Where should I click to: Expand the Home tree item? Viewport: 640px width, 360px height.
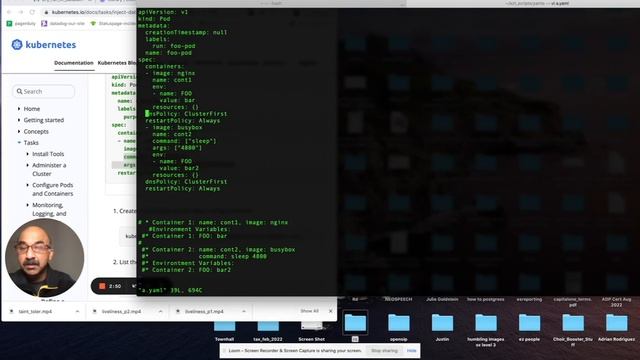click(19, 109)
